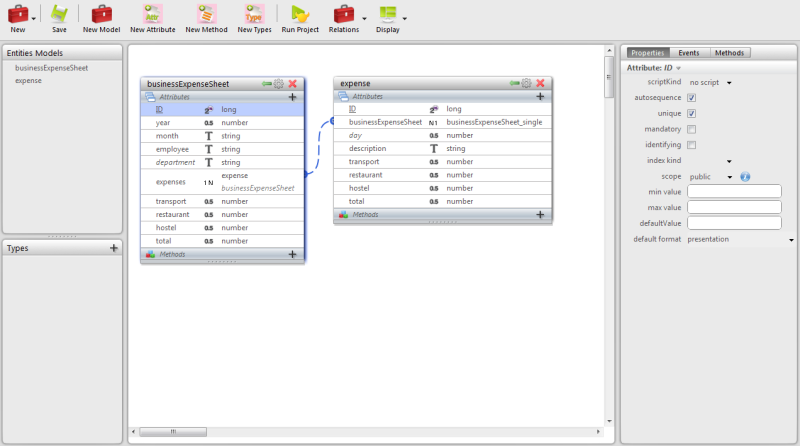Select businessExpenseSheet in Entities Models list
The width and height of the screenshot is (800, 446).
[x=51, y=67]
